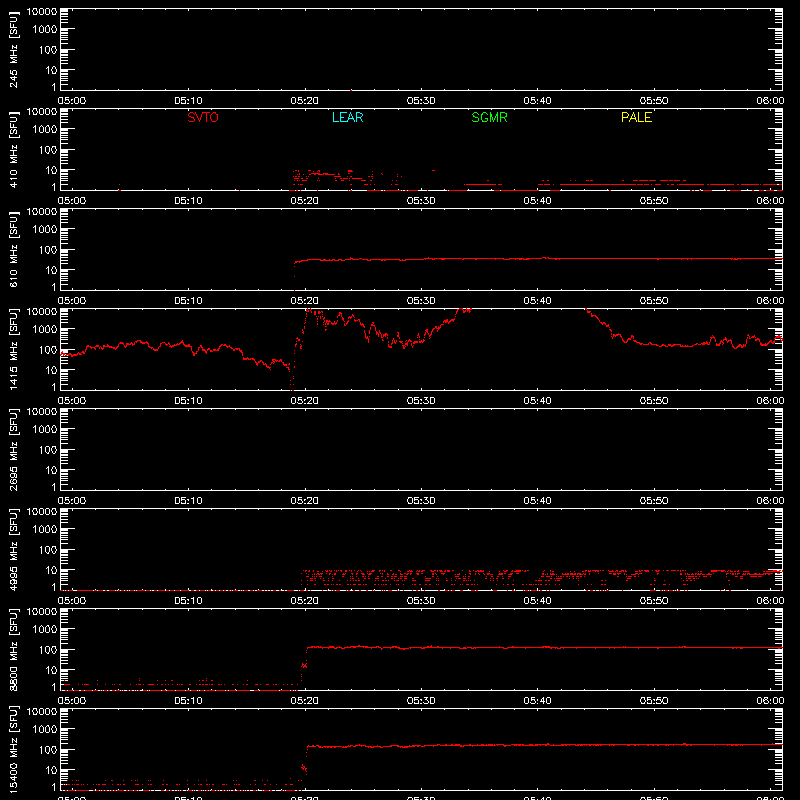Select the 4995 MHz [SFU] axis title
800x800 pixels.
13,550
